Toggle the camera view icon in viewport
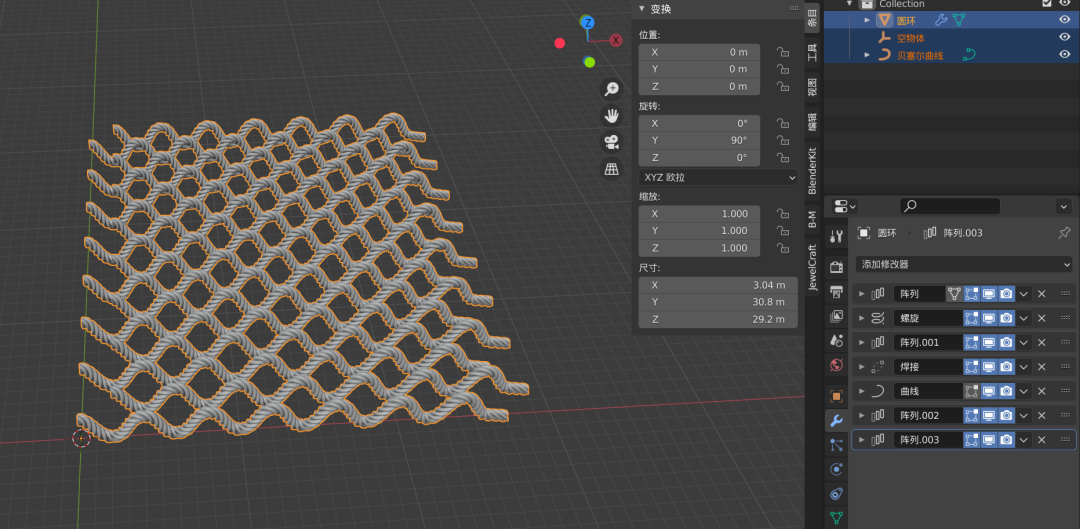The height and width of the screenshot is (529, 1080). (611, 142)
